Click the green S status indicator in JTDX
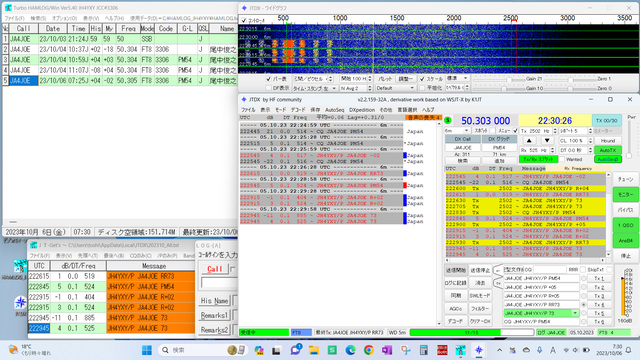640x360 pixels. (x=448, y=120)
